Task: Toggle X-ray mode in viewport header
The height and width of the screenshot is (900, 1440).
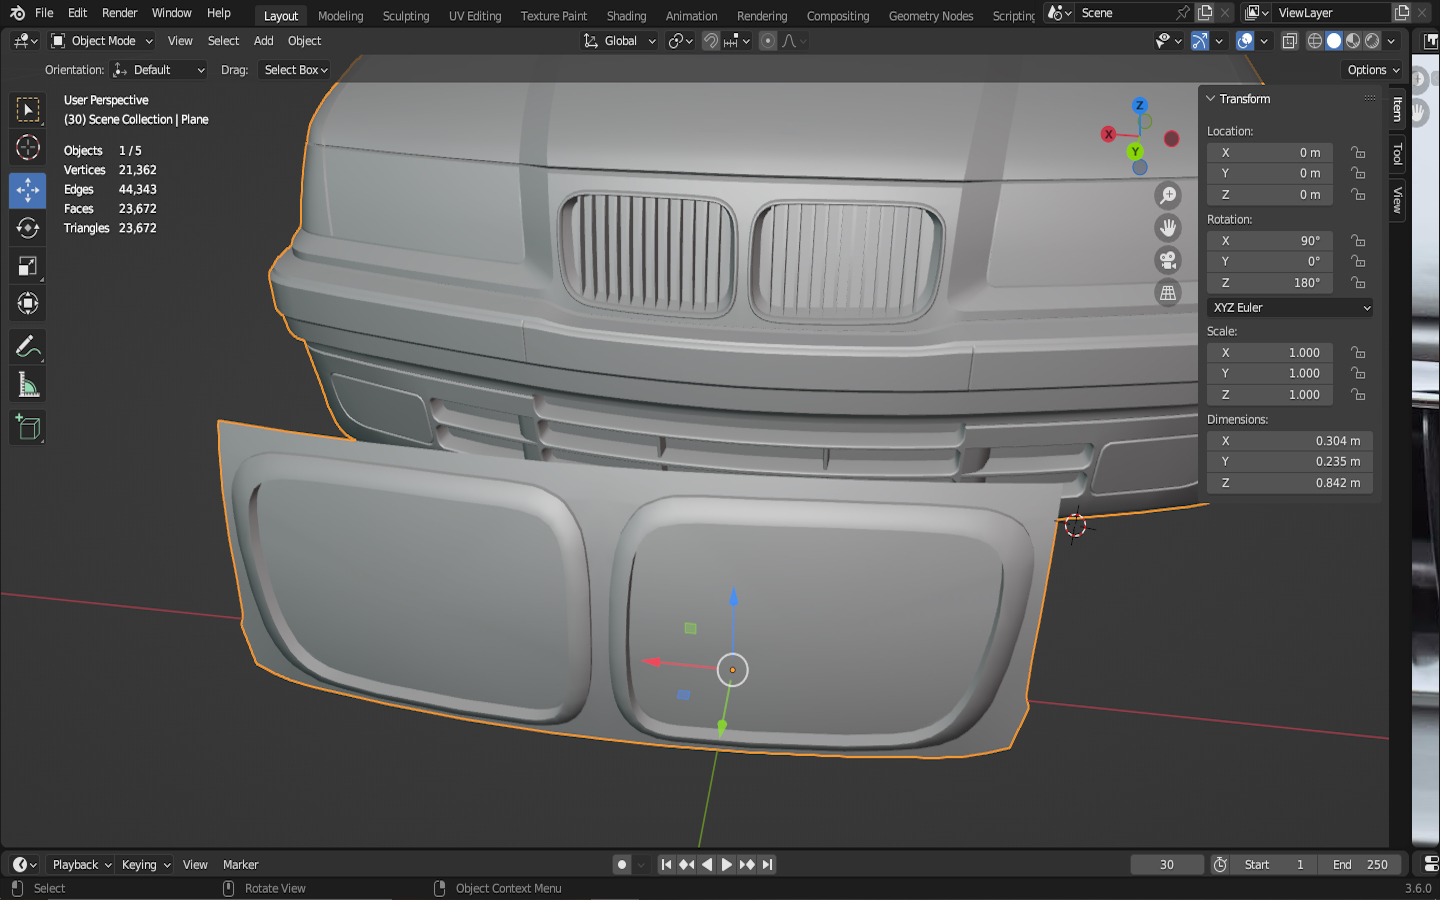Action: click(x=1290, y=41)
